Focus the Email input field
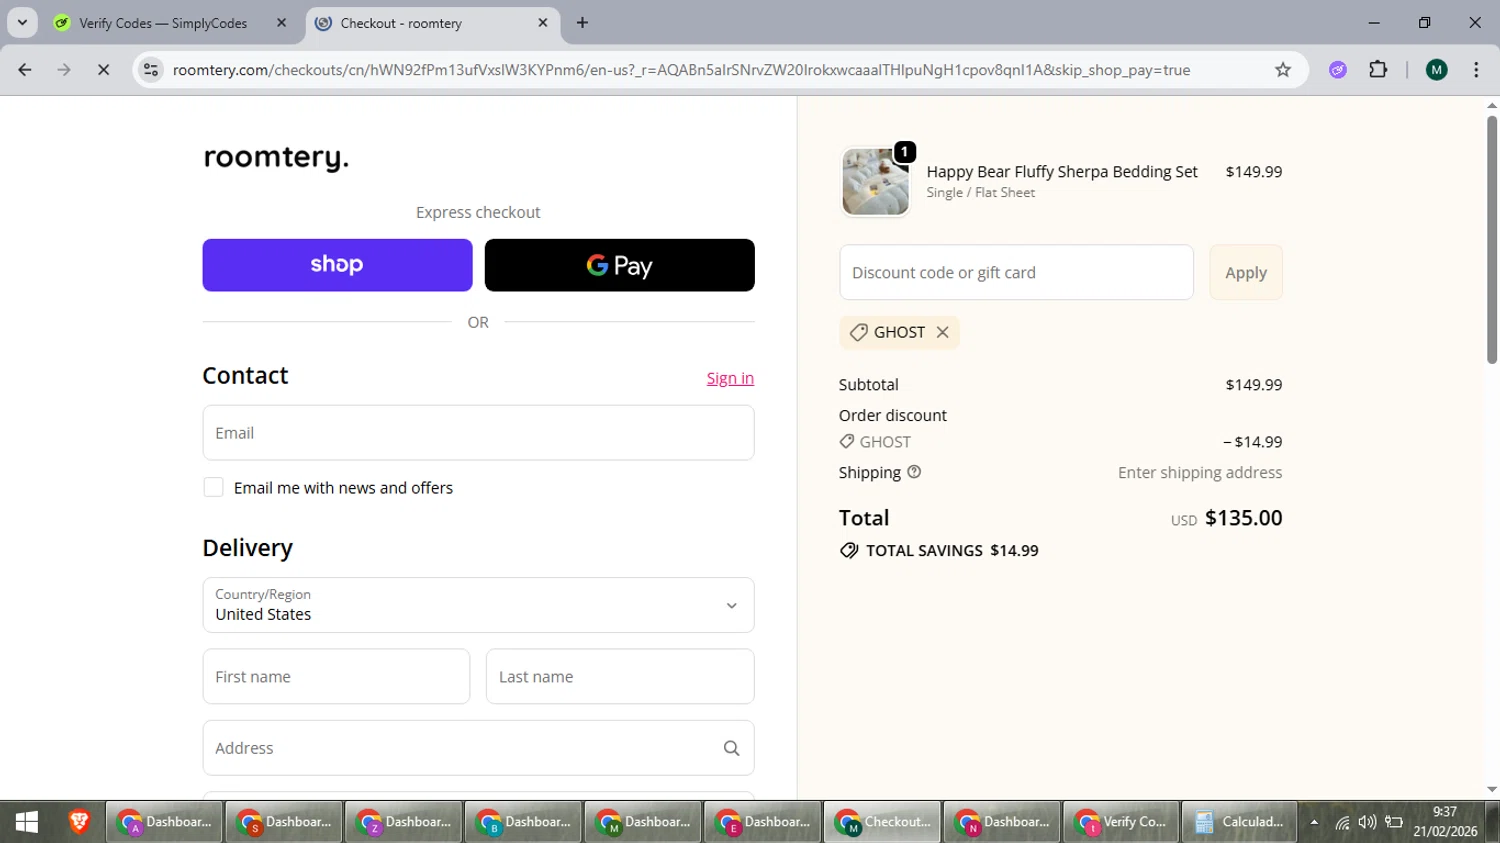The width and height of the screenshot is (1500, 843). (x=478, y=433)
